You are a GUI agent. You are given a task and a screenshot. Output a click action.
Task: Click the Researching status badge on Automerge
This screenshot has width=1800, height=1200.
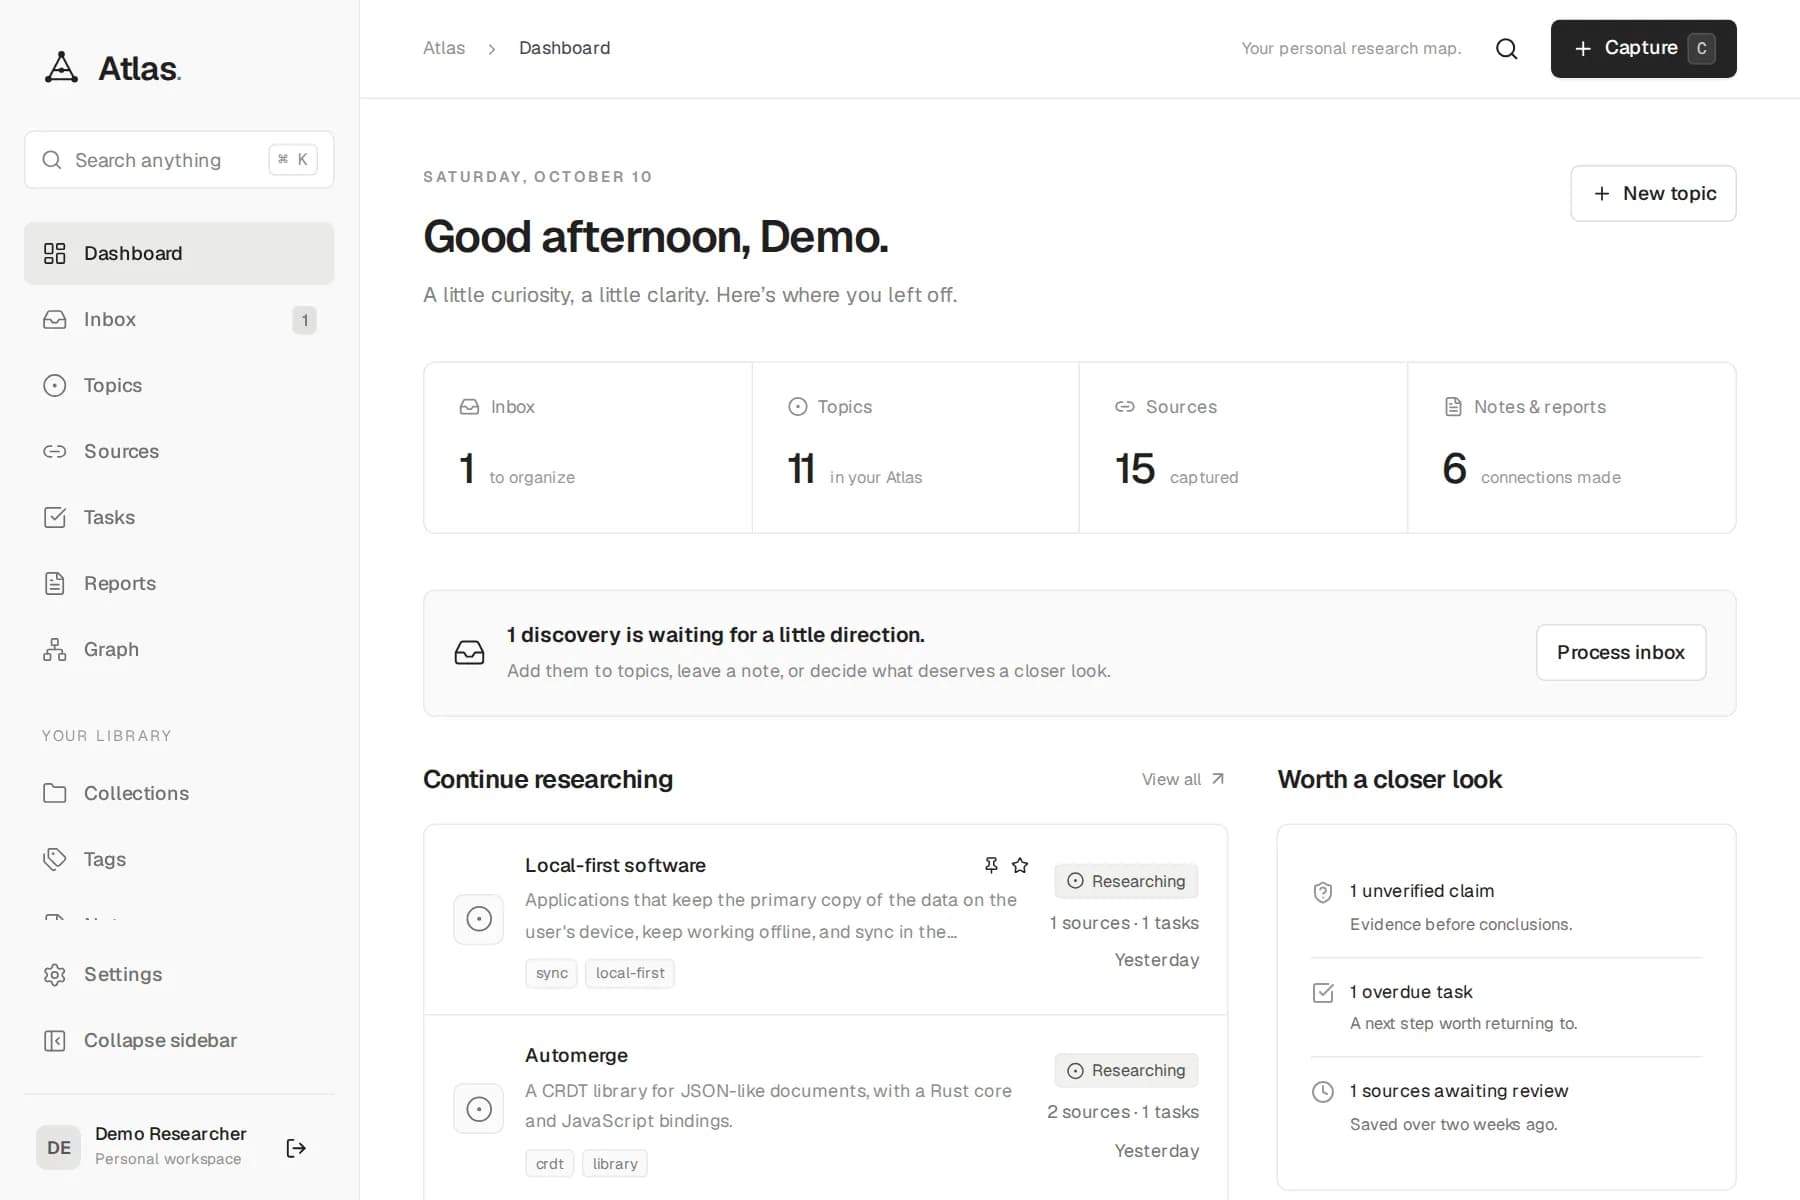[1126, 1070]
